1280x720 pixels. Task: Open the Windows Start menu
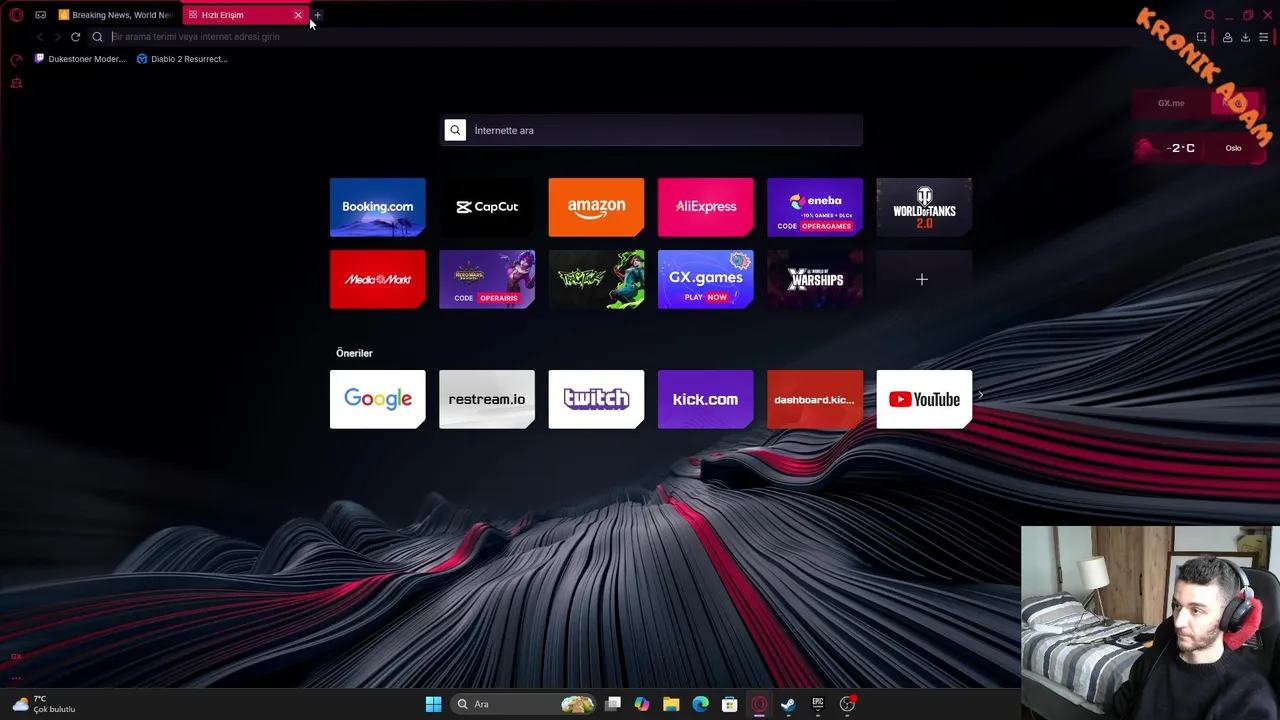433,704
